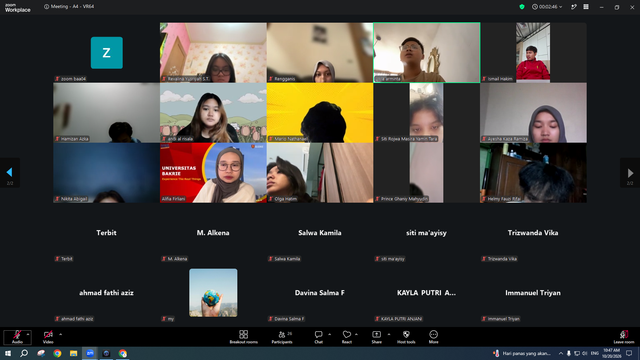Open the Windows Start menu
This screenshot has height=360, width=640.
point(8,353)
